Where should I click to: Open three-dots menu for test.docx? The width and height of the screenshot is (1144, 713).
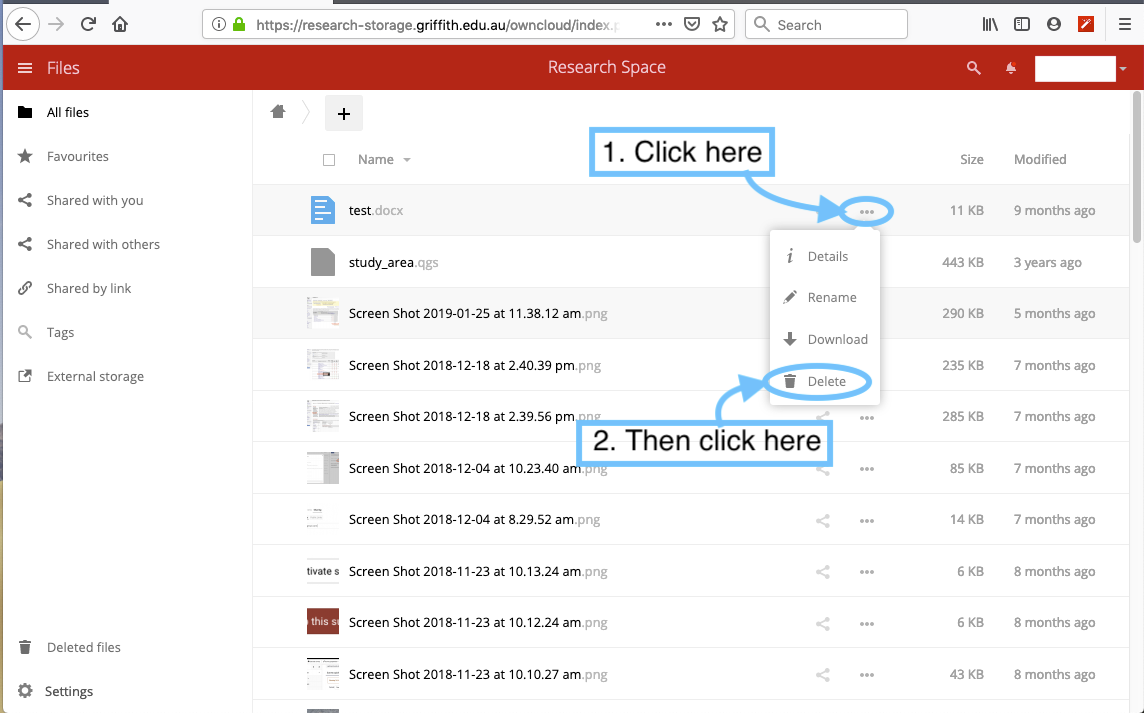[866, 211]
